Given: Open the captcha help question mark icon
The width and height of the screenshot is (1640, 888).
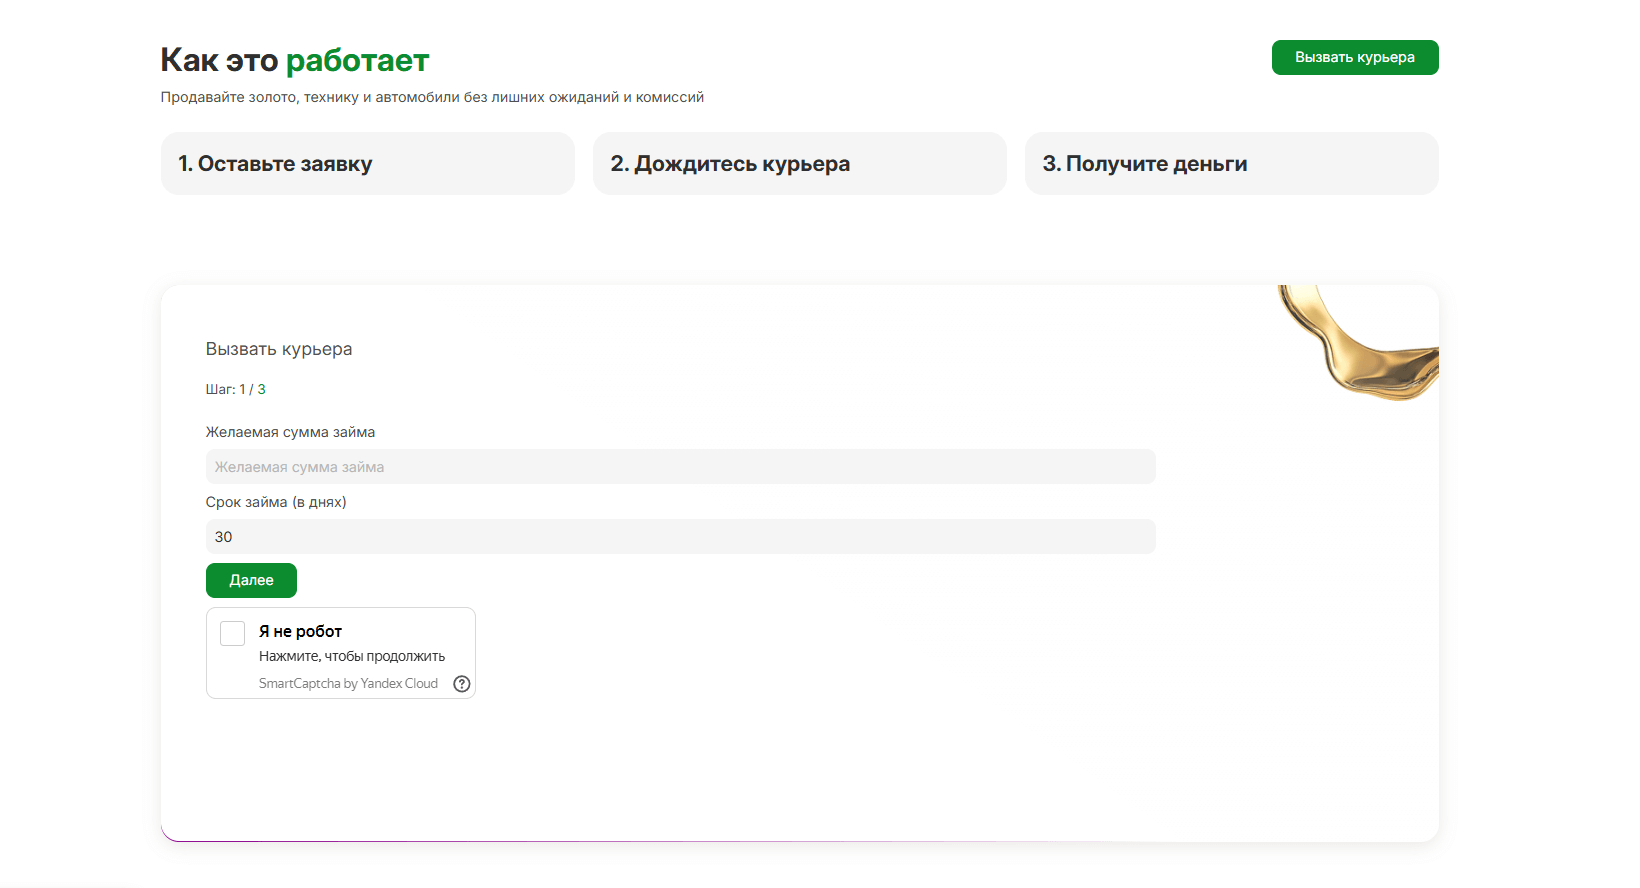Looking at the screenshot, I should click(x=462, y=684).
